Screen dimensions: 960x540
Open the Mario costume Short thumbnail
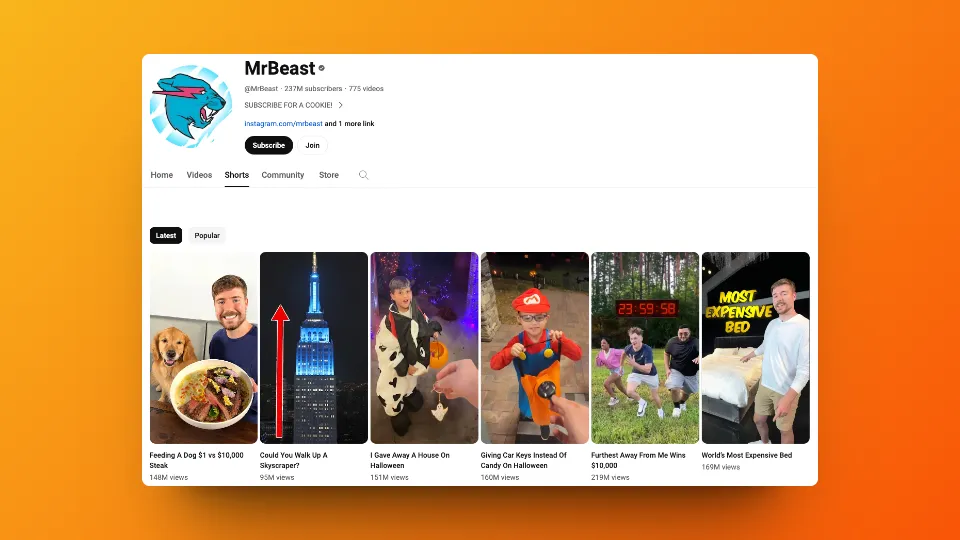coord(534,348)
